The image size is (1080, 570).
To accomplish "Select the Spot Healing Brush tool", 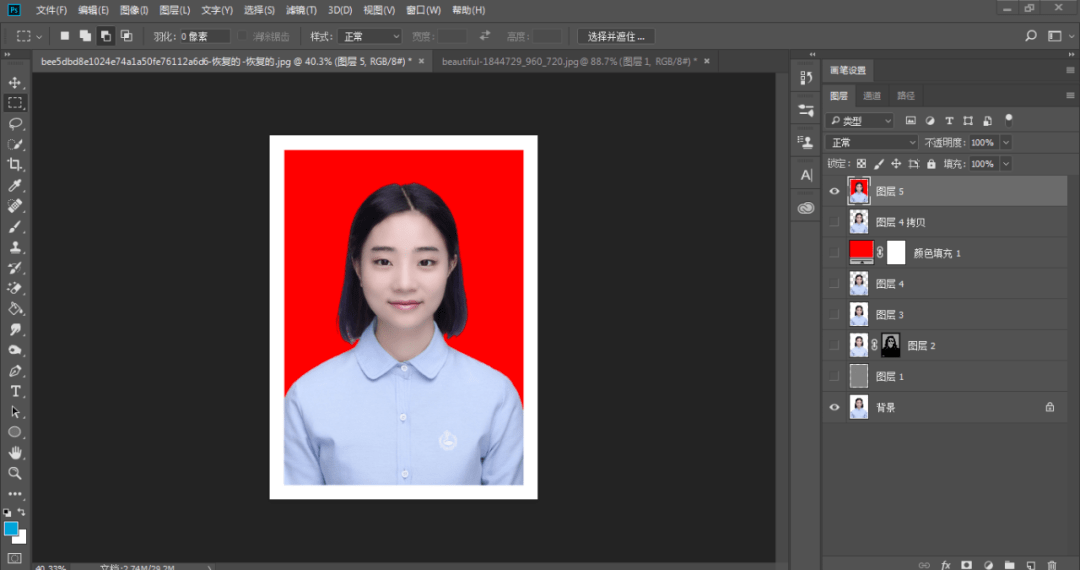I will (14, 206).
